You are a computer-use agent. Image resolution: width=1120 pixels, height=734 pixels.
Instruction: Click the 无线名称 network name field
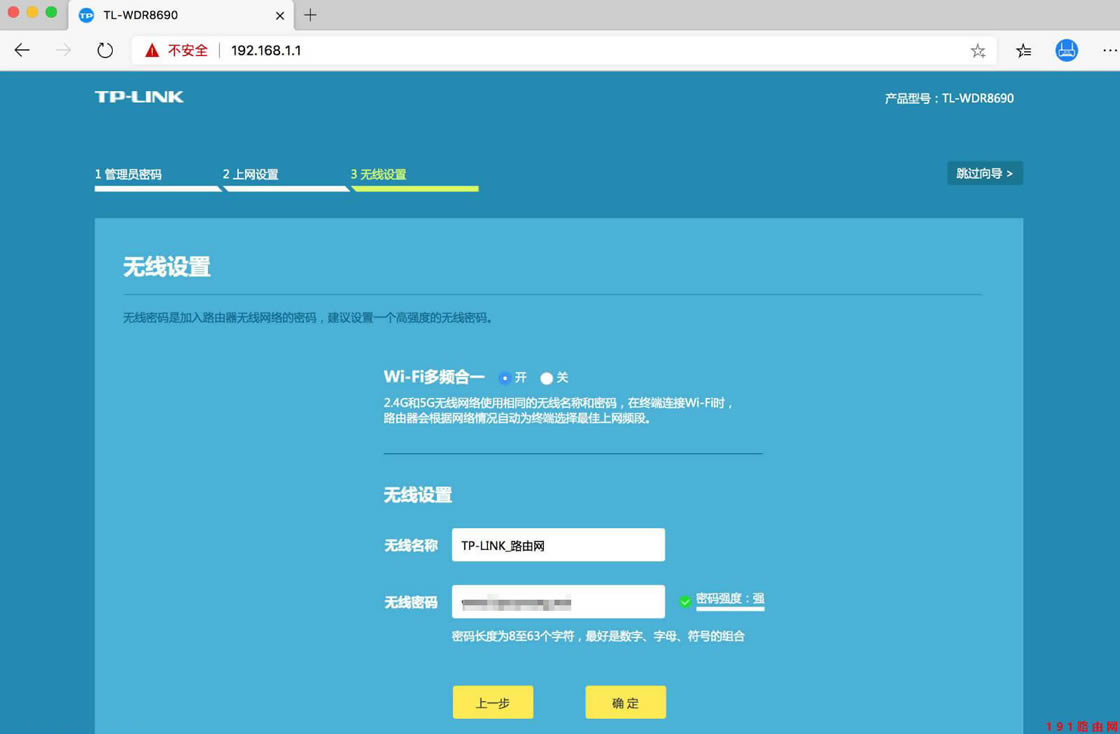[x=557, y=544]
